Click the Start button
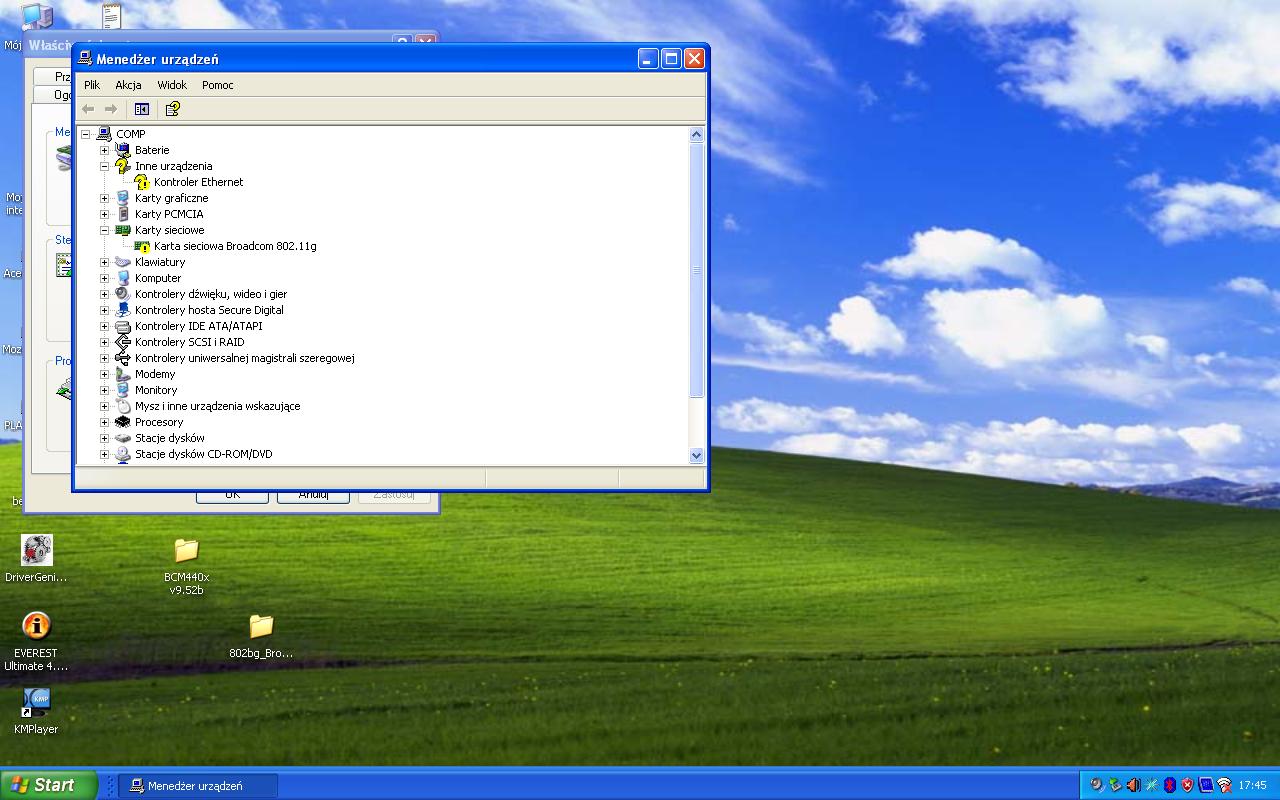Image resolution: width=1280 pixels, height=800 pixels. pos(49,785)
